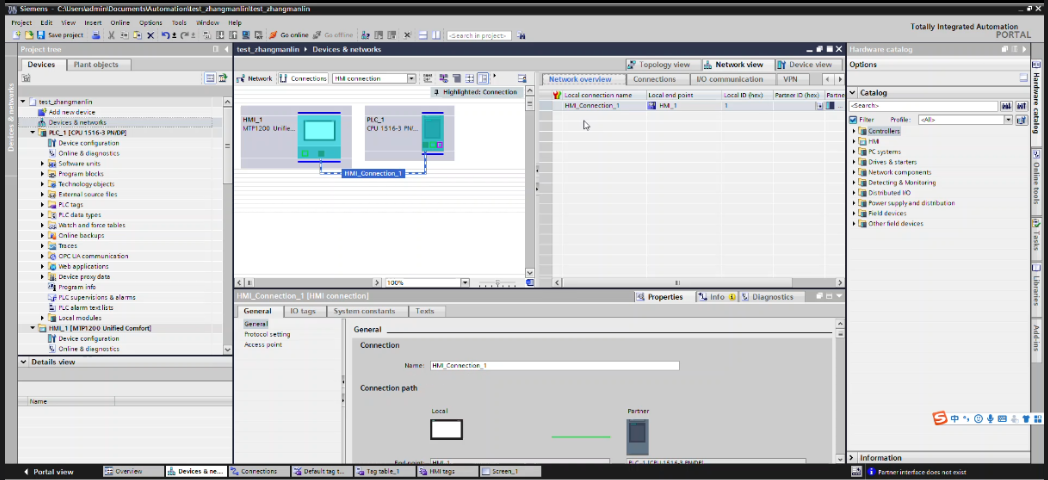Open the Options menu in menu bar

pyautogui.click(x=150, y=23)
